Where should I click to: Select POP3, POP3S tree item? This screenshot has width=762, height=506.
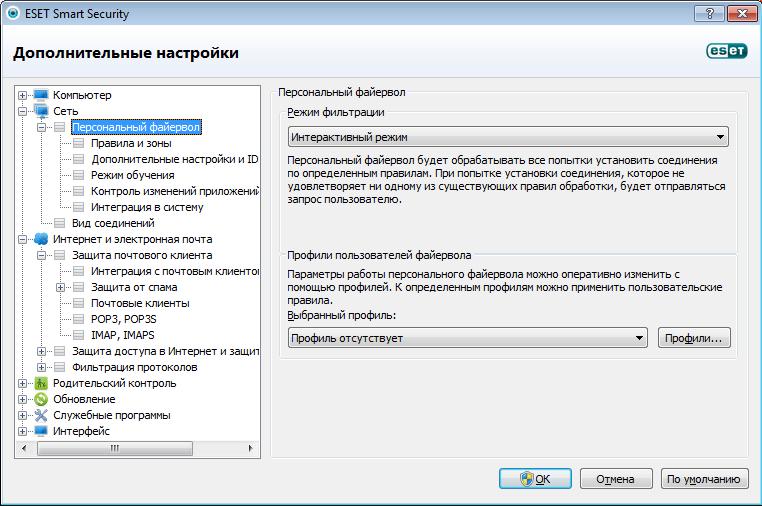point(123,319)
